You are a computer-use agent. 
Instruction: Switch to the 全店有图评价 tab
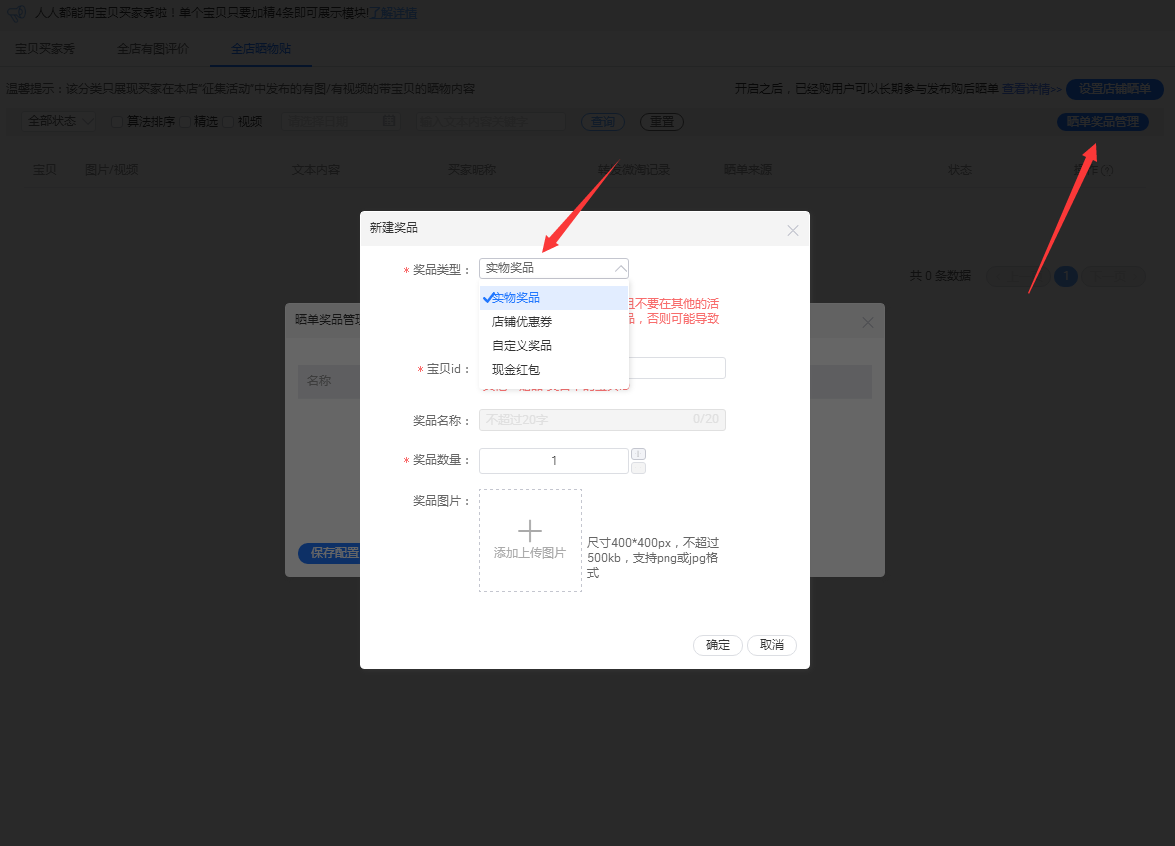(x=152, y=48)
